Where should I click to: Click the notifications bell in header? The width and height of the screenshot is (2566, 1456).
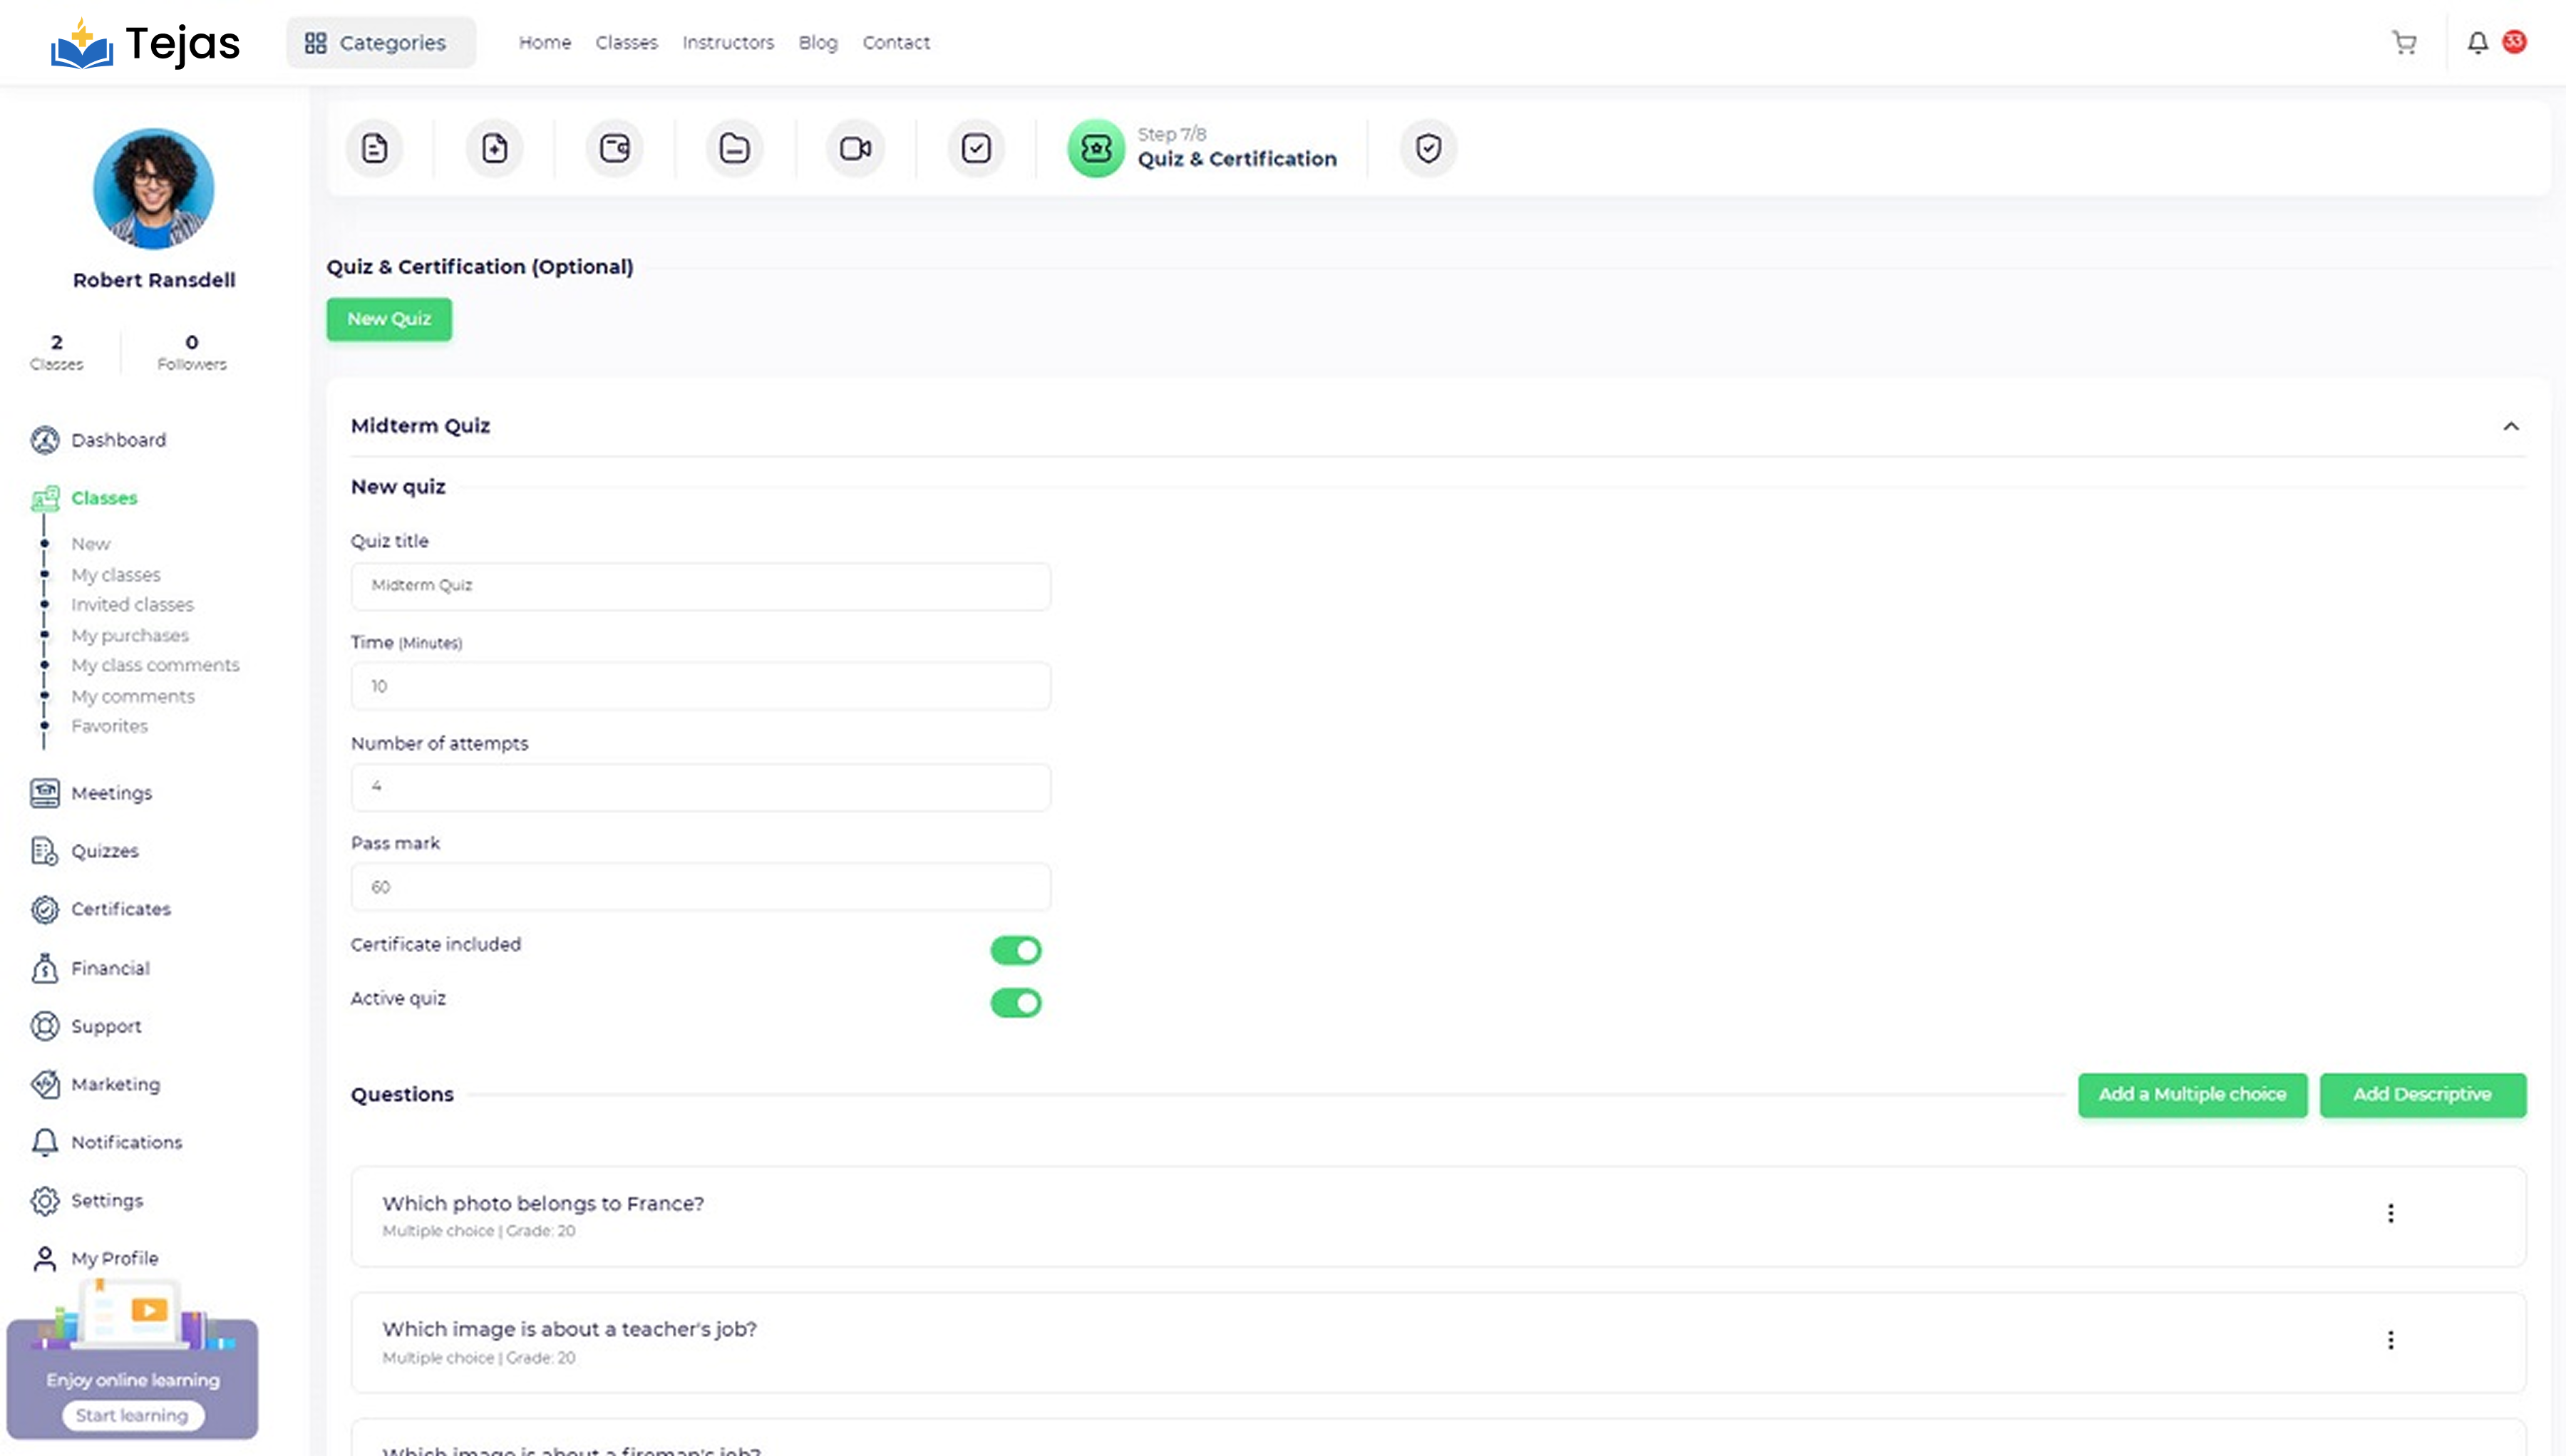click(2477, 42)
